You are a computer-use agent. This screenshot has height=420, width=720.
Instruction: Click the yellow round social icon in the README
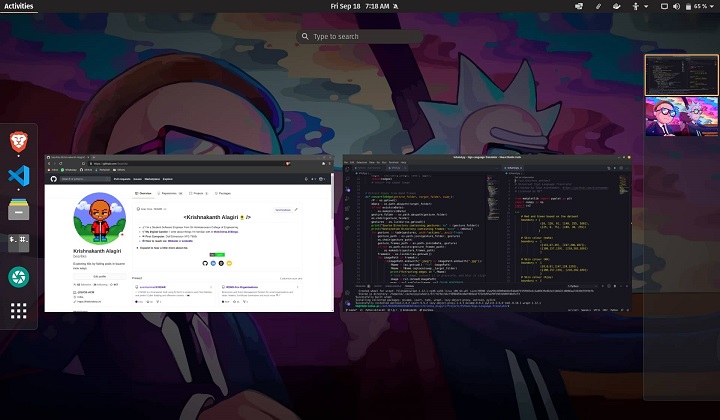(x=229, y=263)
